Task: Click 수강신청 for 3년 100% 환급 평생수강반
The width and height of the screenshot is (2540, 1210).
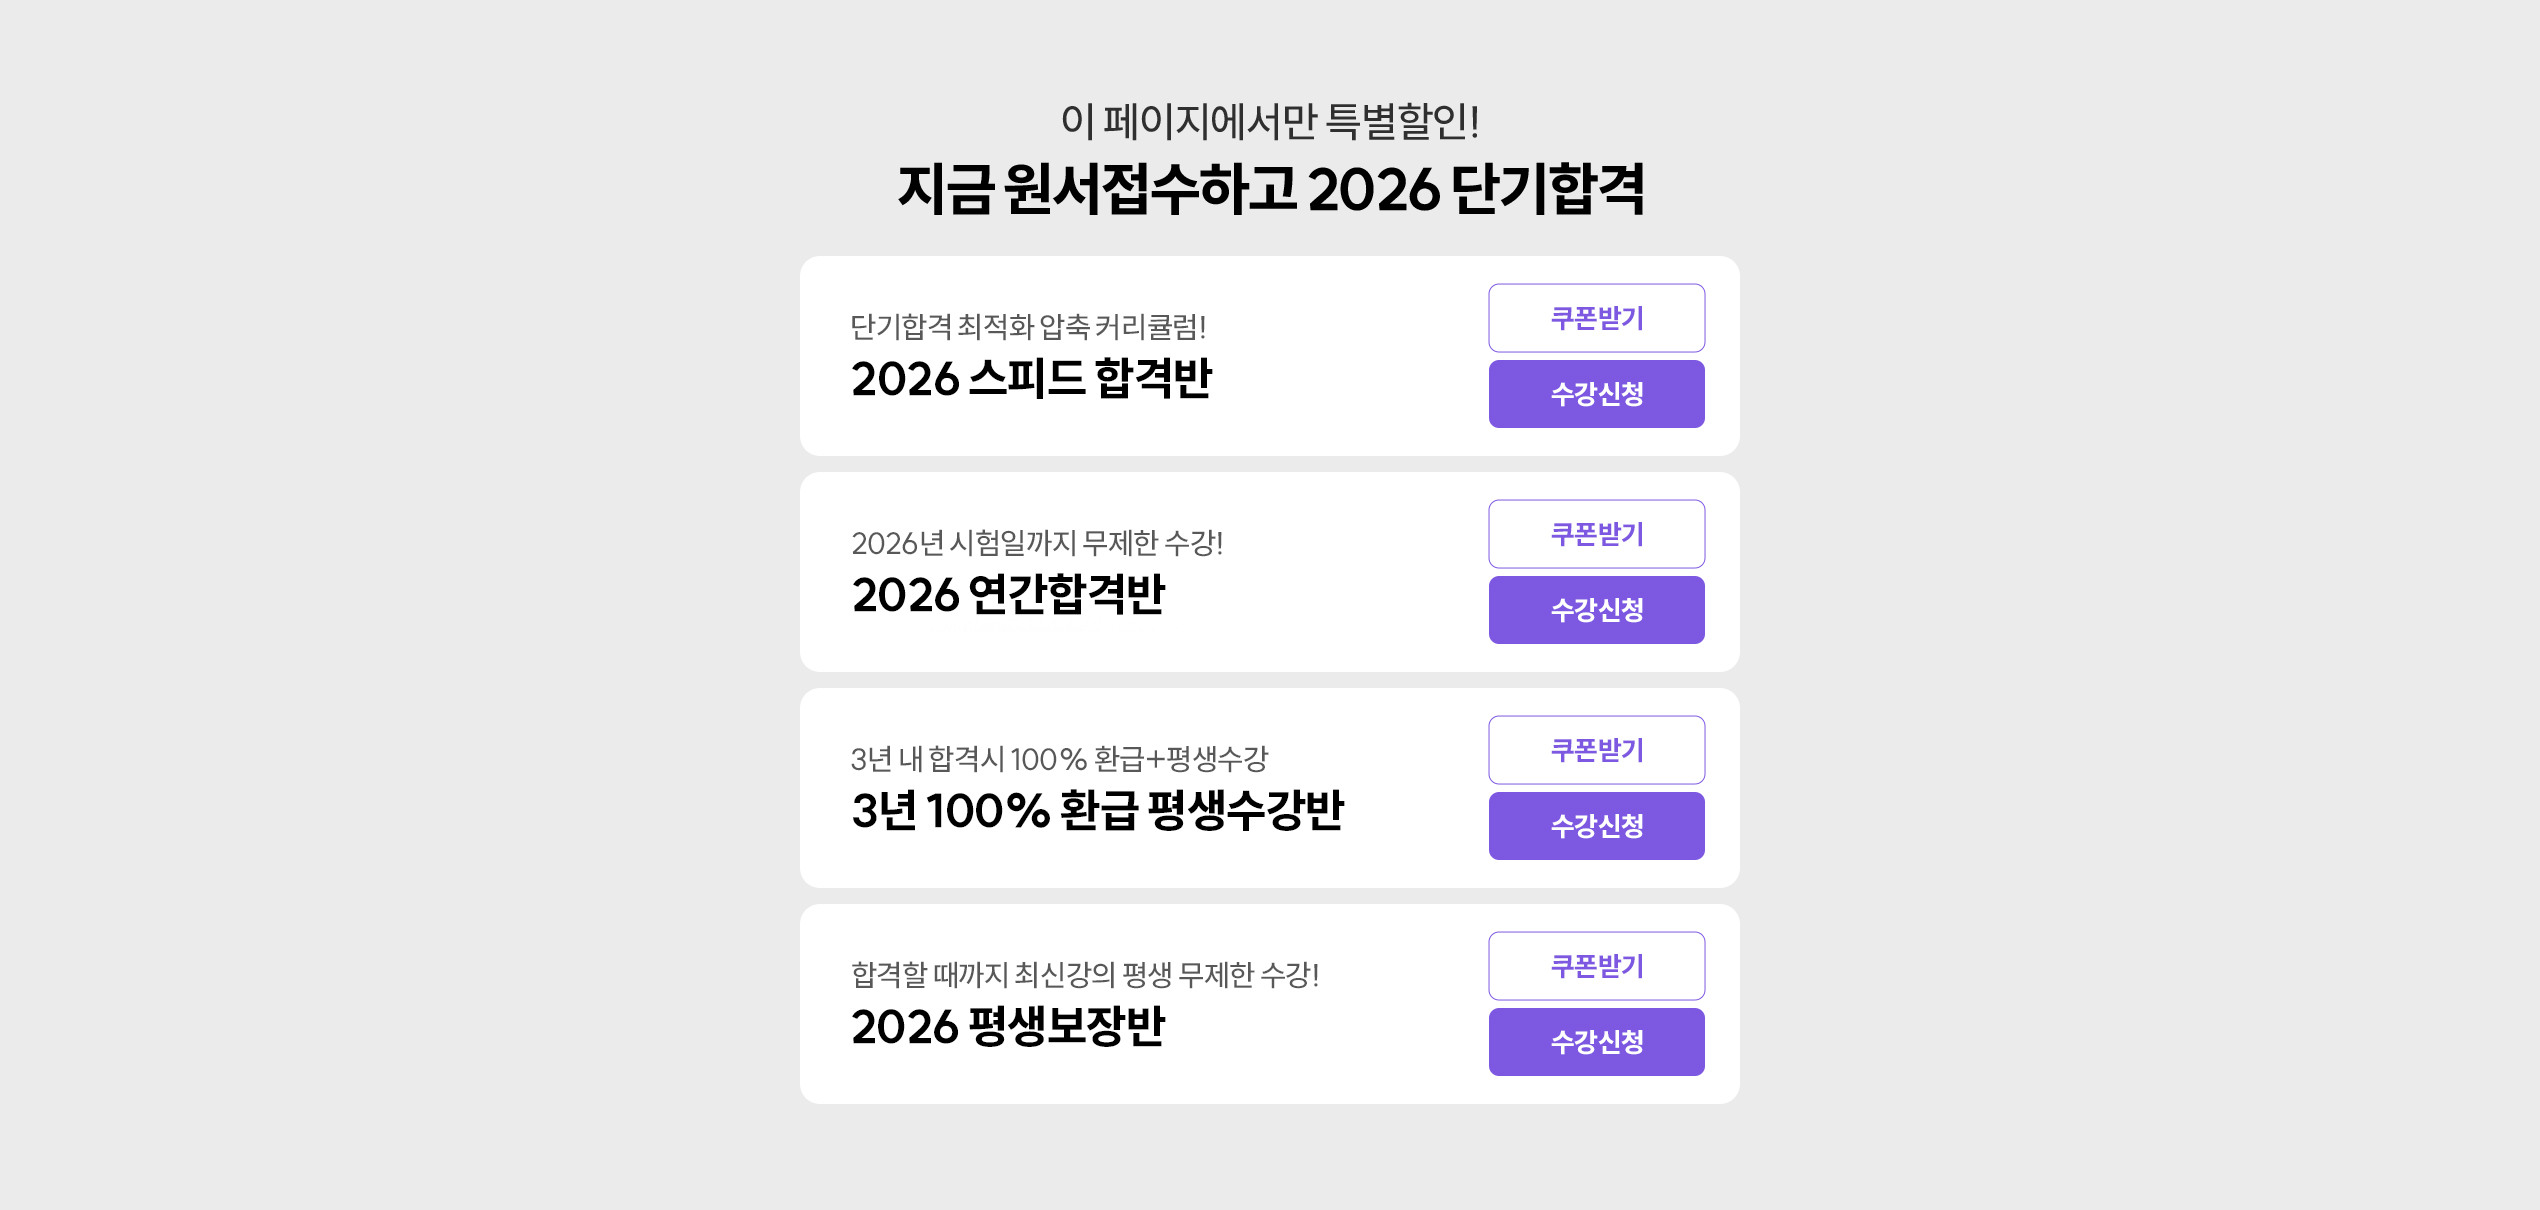Action: coord(1596,826)
